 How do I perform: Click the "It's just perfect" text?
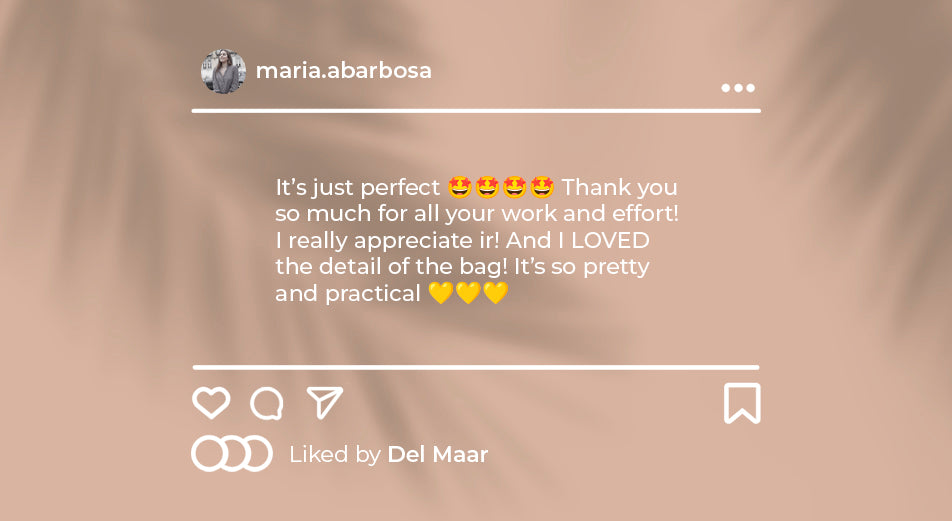[358, 188]
